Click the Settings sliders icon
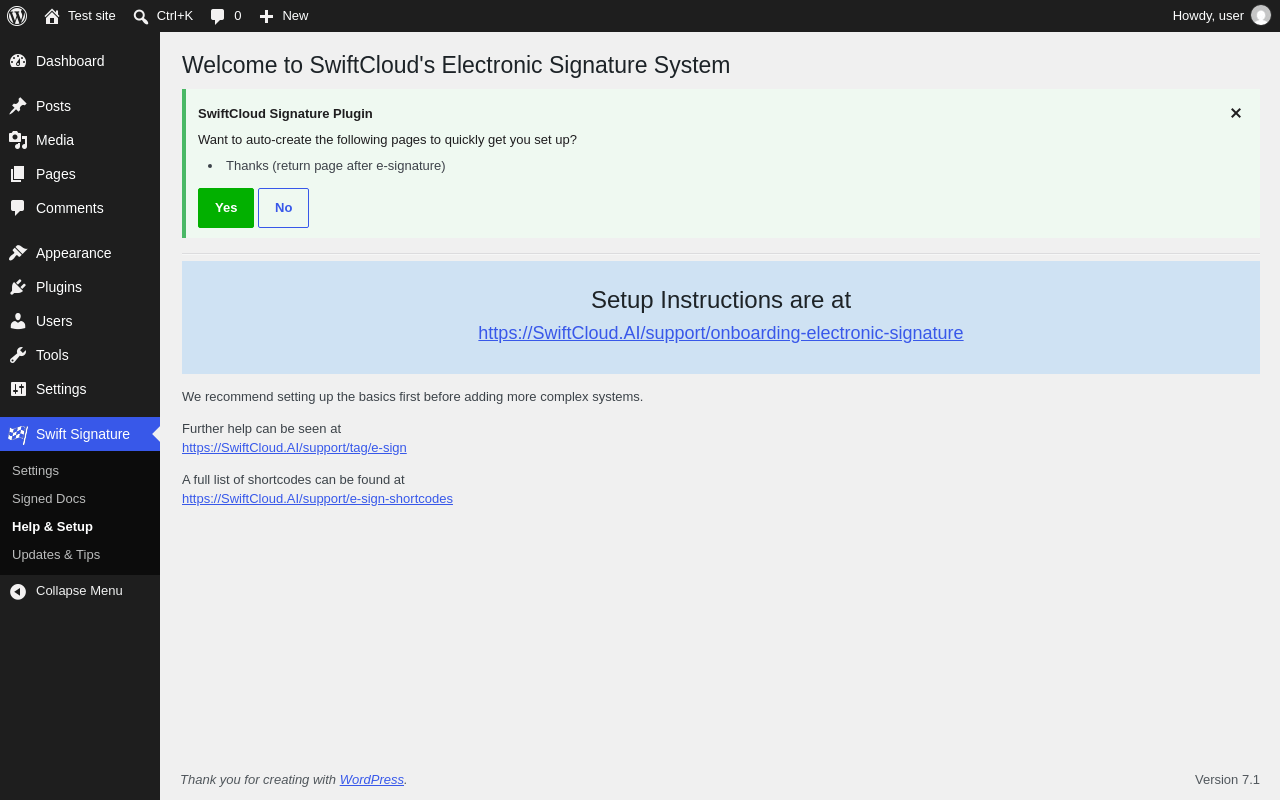Image resolution: width=1280 pixels, height=800 pixels. pyautogui.click(x=18, y=389)
